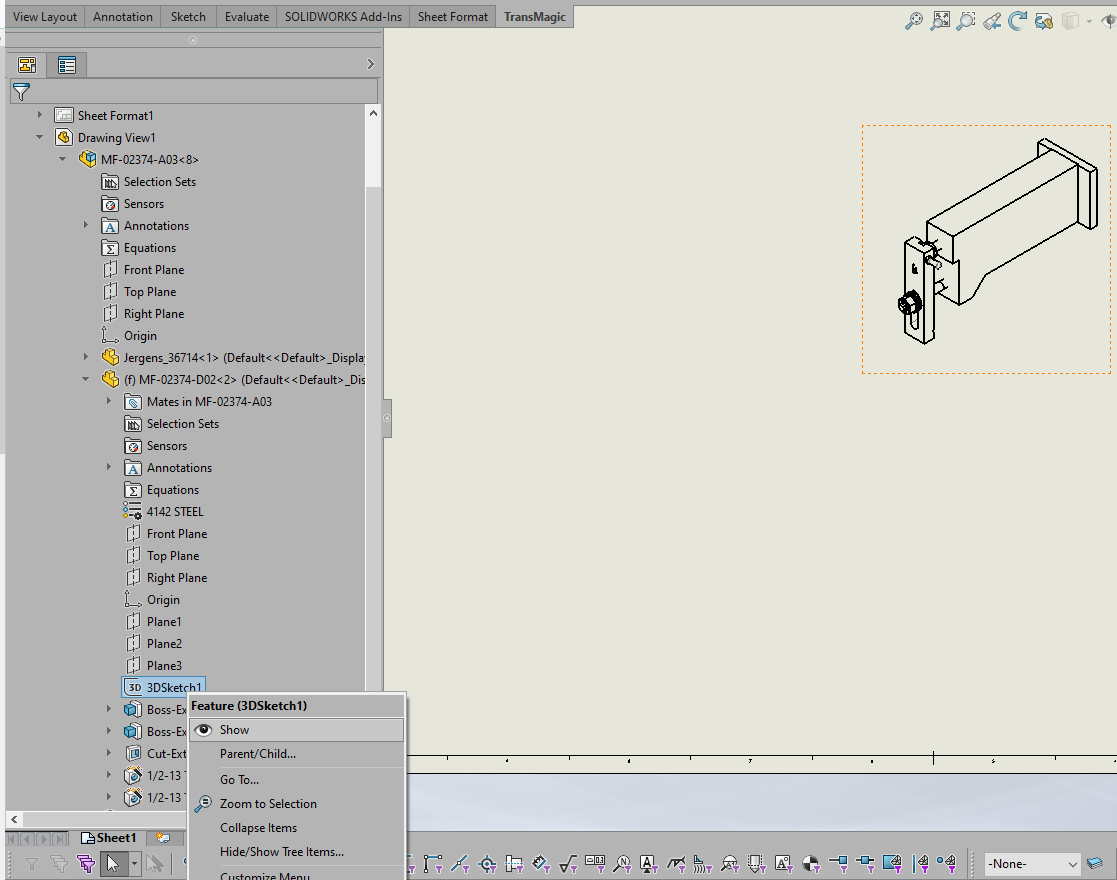Toggle the Filter Datum Targets icon
1117x880 pixels.
click(x=729, y=864)
